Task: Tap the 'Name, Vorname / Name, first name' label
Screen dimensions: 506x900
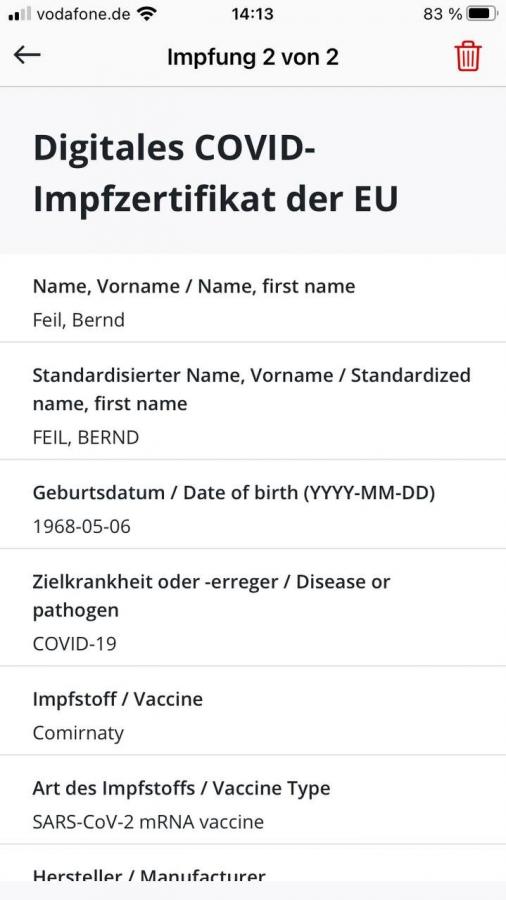Action: 194,286
